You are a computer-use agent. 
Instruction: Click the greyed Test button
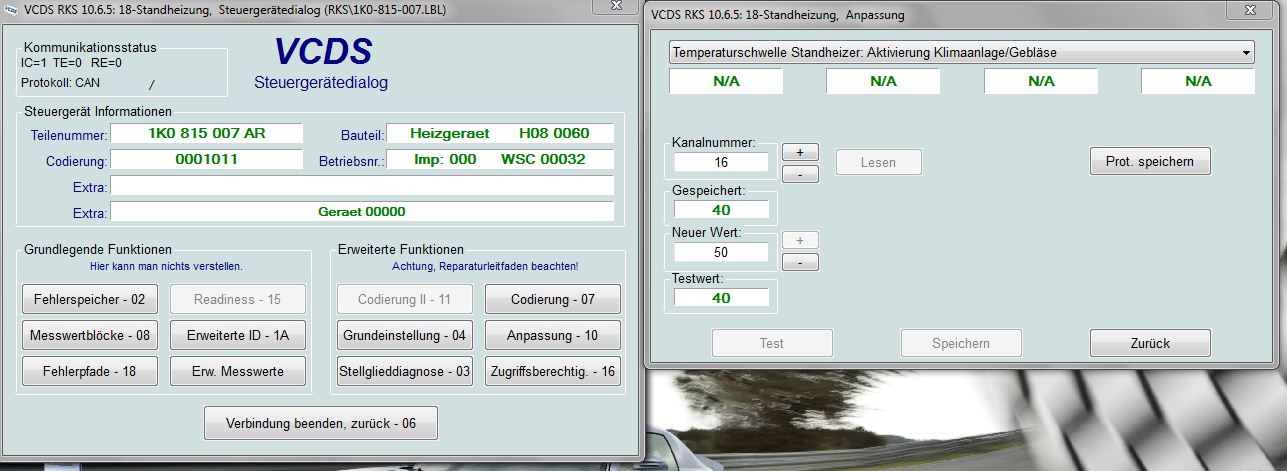pos(771,343)
